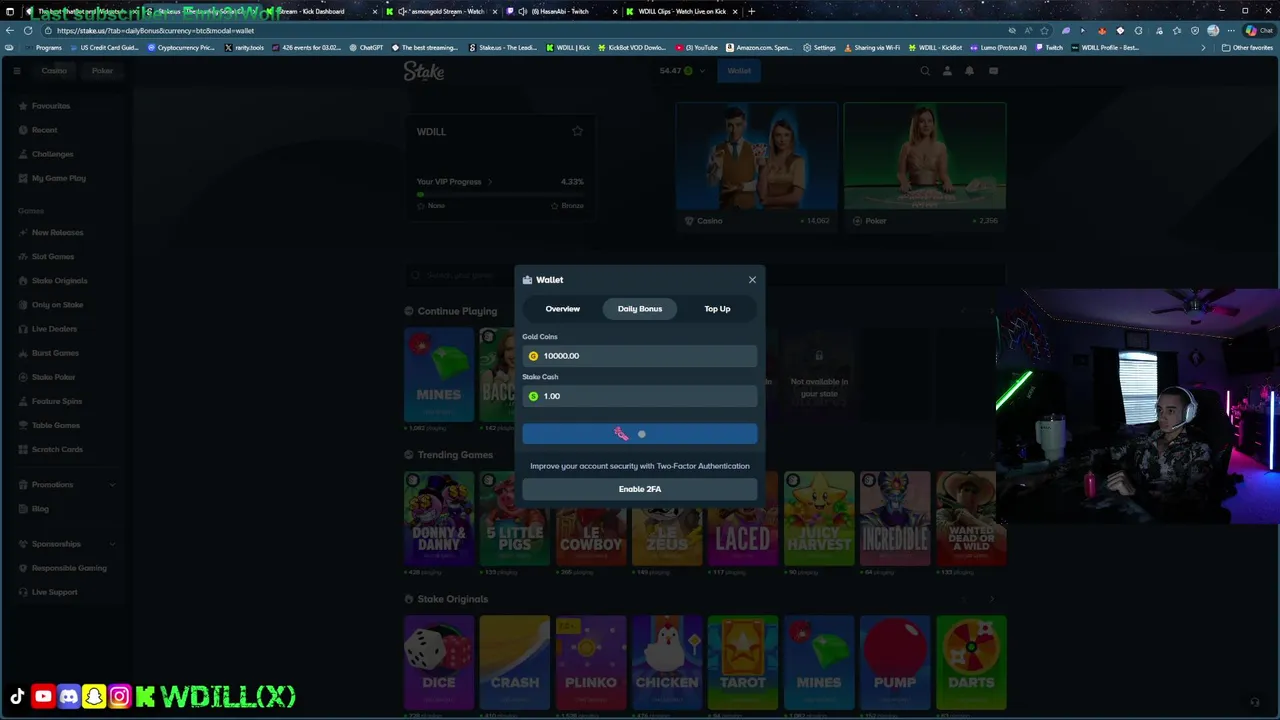This screenshot has height=720, width=1280.
Task: Open the Chicken original game
Action: 667,663
